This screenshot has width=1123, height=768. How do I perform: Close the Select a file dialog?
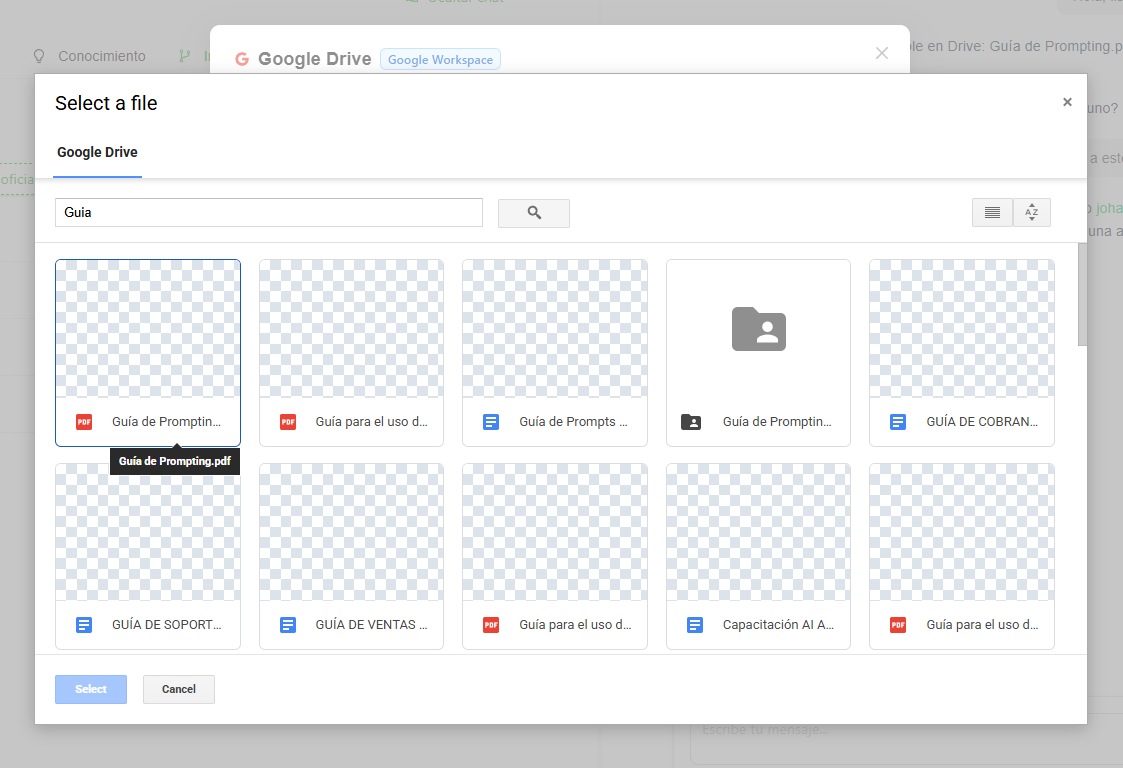(x=1067, y=102)
